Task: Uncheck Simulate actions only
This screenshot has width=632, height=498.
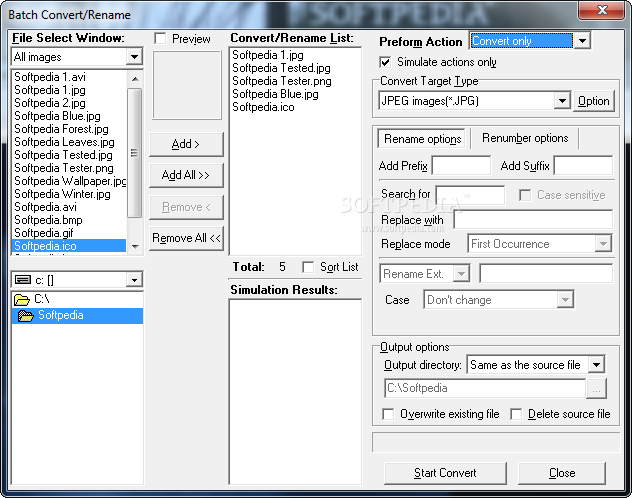Action: [x=385, y=62]
